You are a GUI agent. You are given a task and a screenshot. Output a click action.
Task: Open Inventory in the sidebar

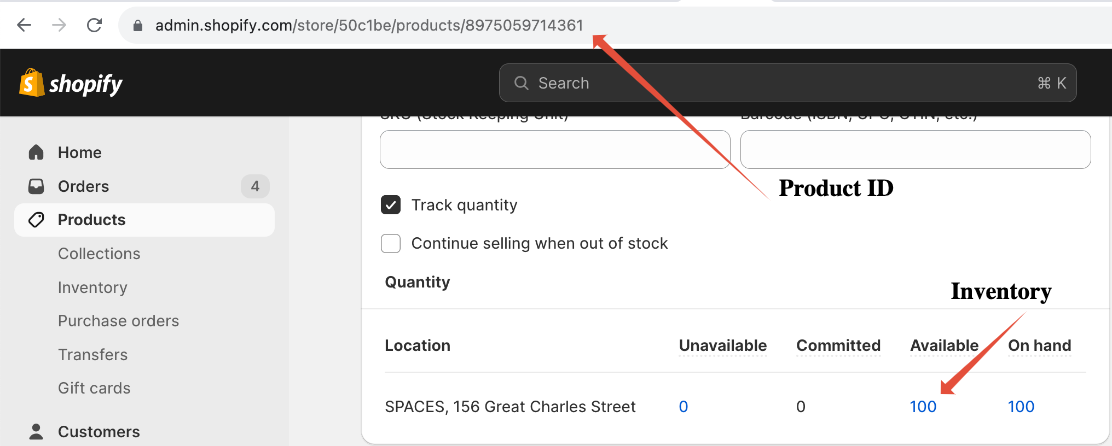pos(93,287)
